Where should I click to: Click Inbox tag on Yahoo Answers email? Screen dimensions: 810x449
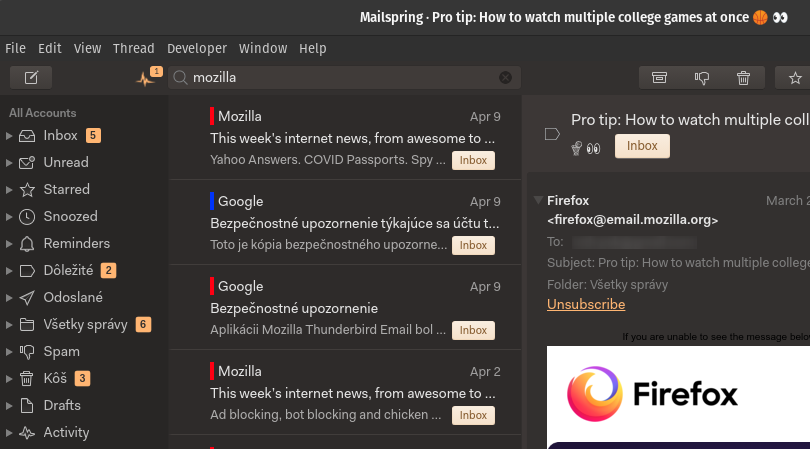(x=473, y=160)
